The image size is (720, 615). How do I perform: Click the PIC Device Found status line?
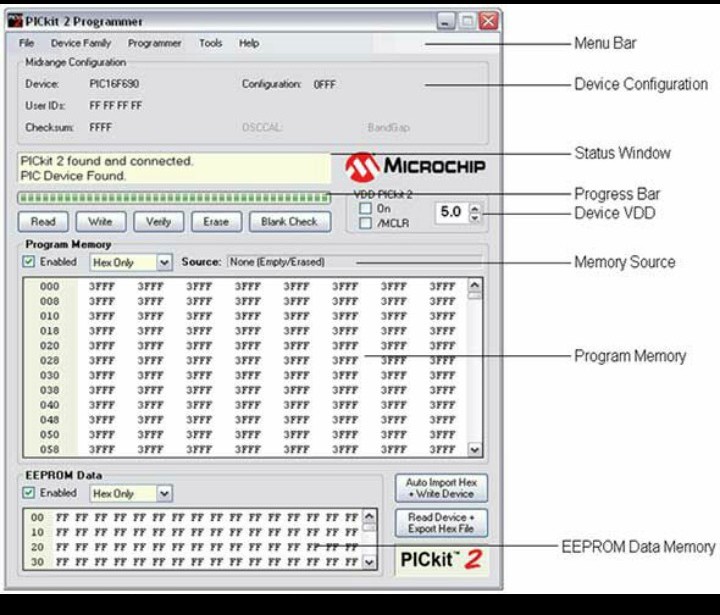tap(73, 176)
